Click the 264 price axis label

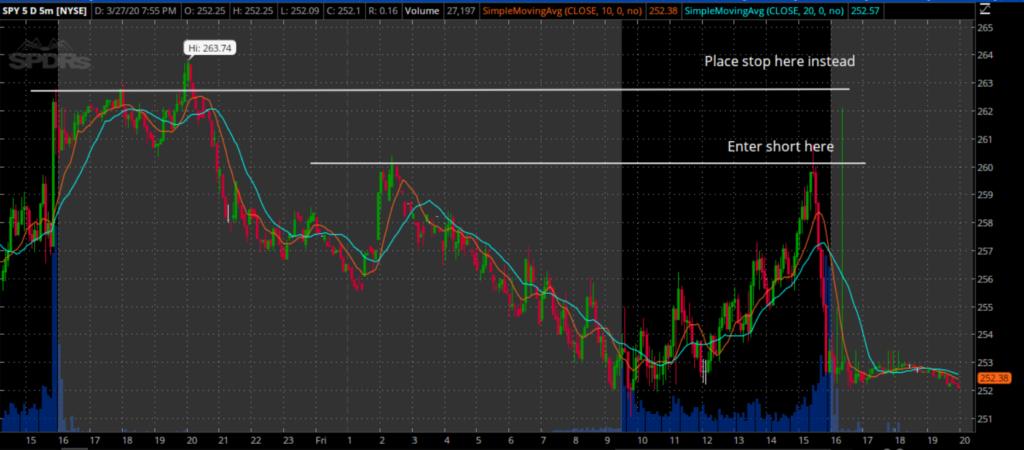tap(986, 56)
